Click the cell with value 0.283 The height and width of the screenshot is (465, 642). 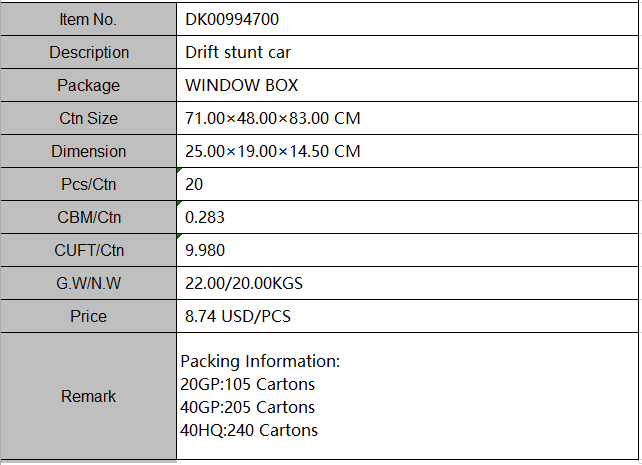406,217
